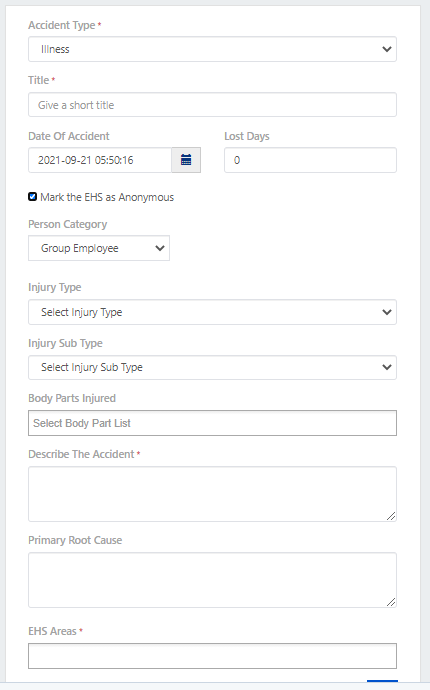Expand the Select Injury Sub Type dropdown
Screen dimensions: 430x690
[x=213, y=367]
